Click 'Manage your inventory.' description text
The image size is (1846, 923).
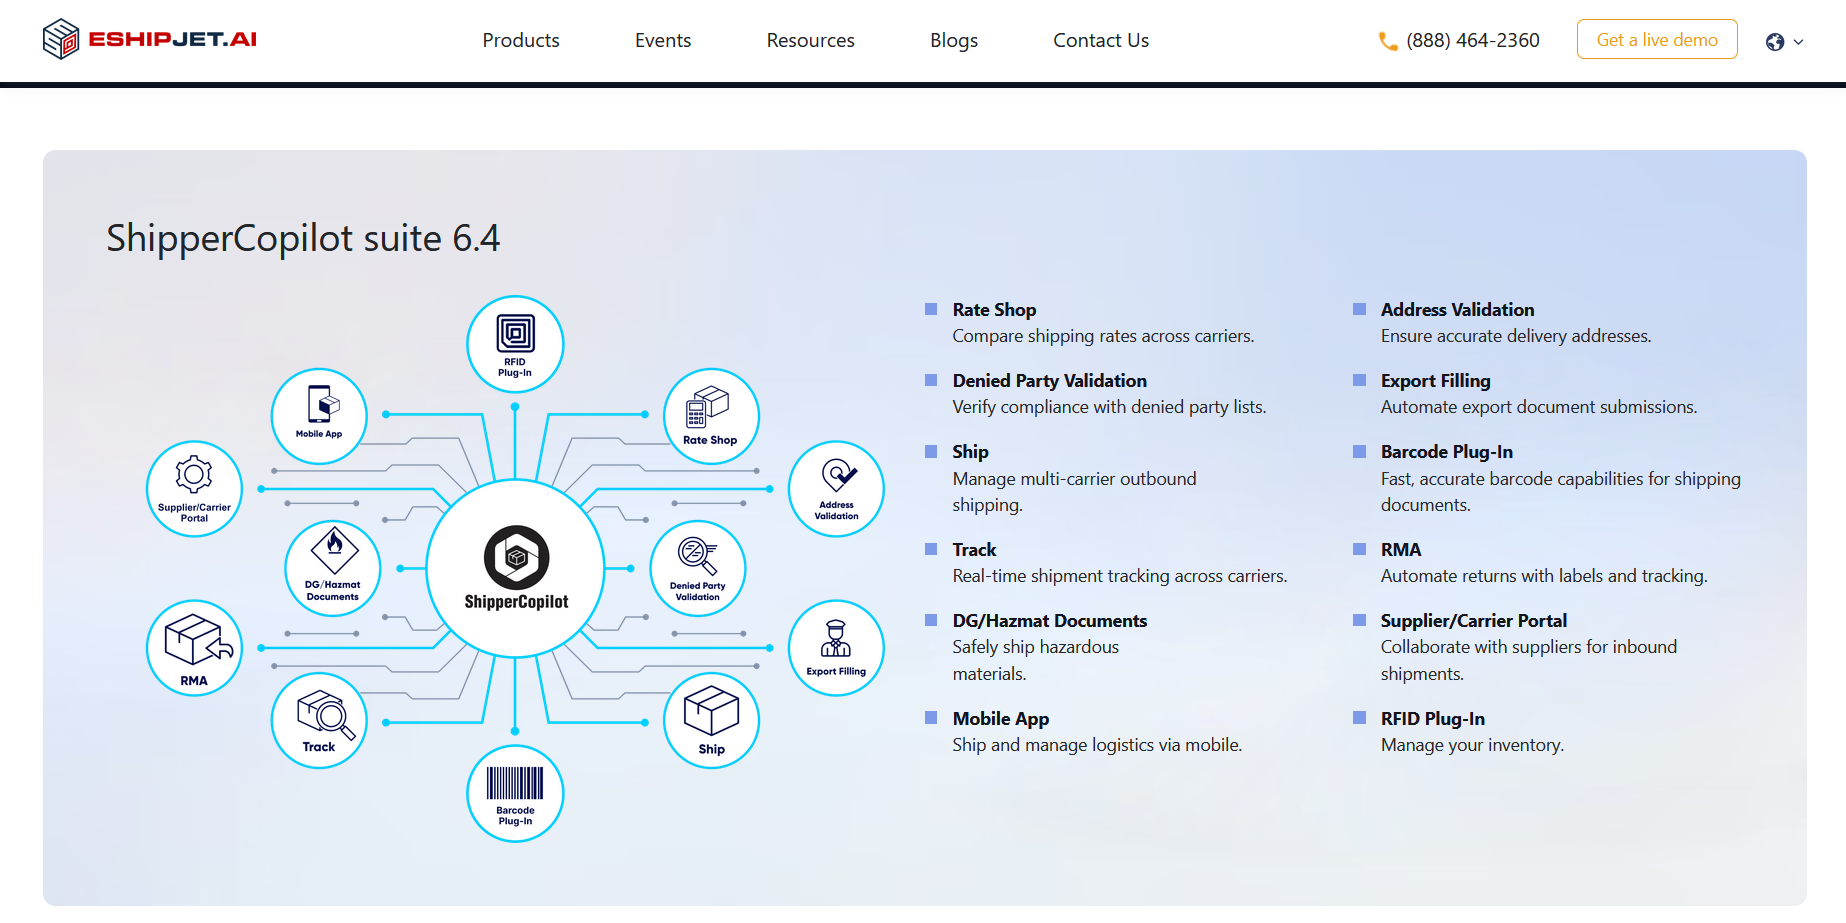coord(1472,745)
